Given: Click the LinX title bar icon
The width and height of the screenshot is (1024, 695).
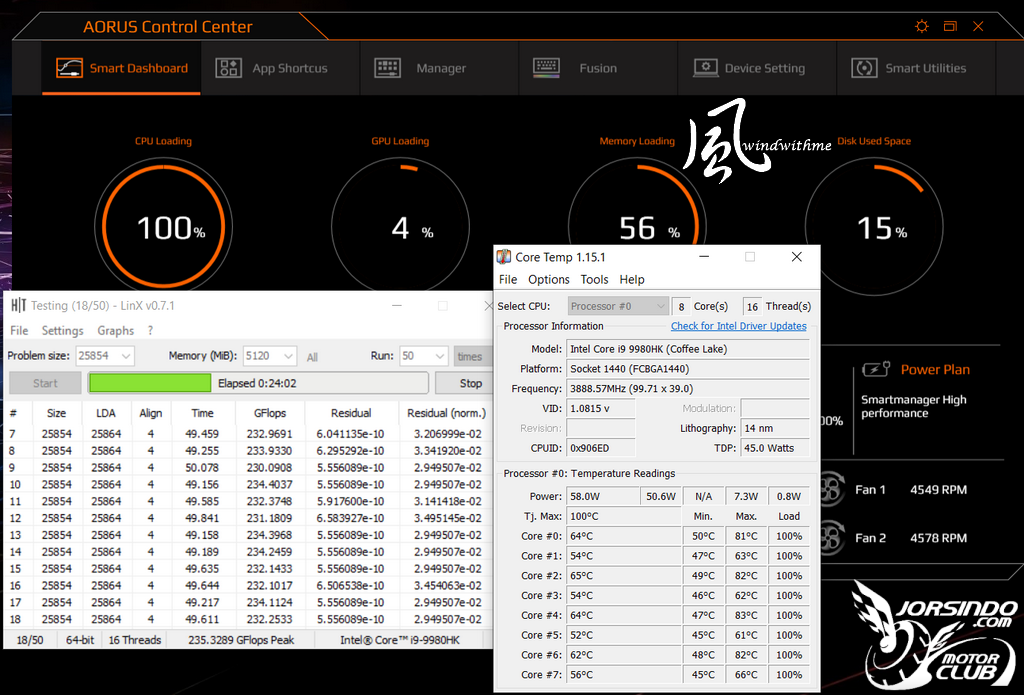Looking at the screenshot, I should tap(18, 305).
